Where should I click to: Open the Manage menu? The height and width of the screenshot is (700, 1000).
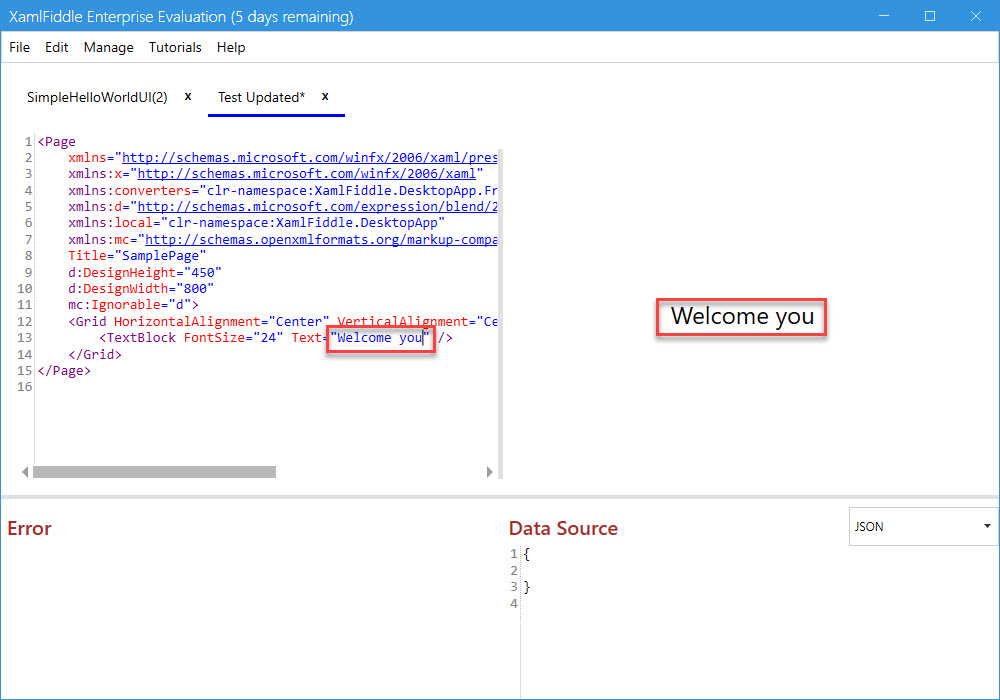tap(108, 47)
